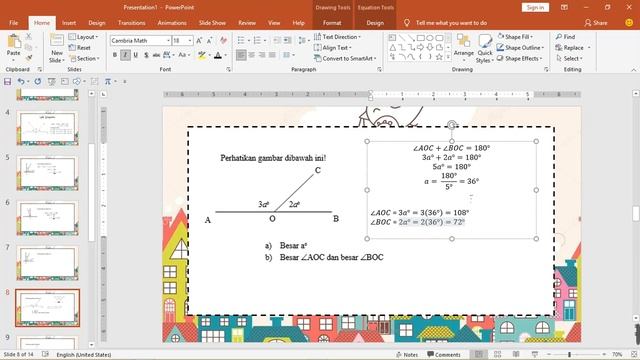640x360 pixels.
Task: Start slide show from status bar
Action: pos(535,354)
